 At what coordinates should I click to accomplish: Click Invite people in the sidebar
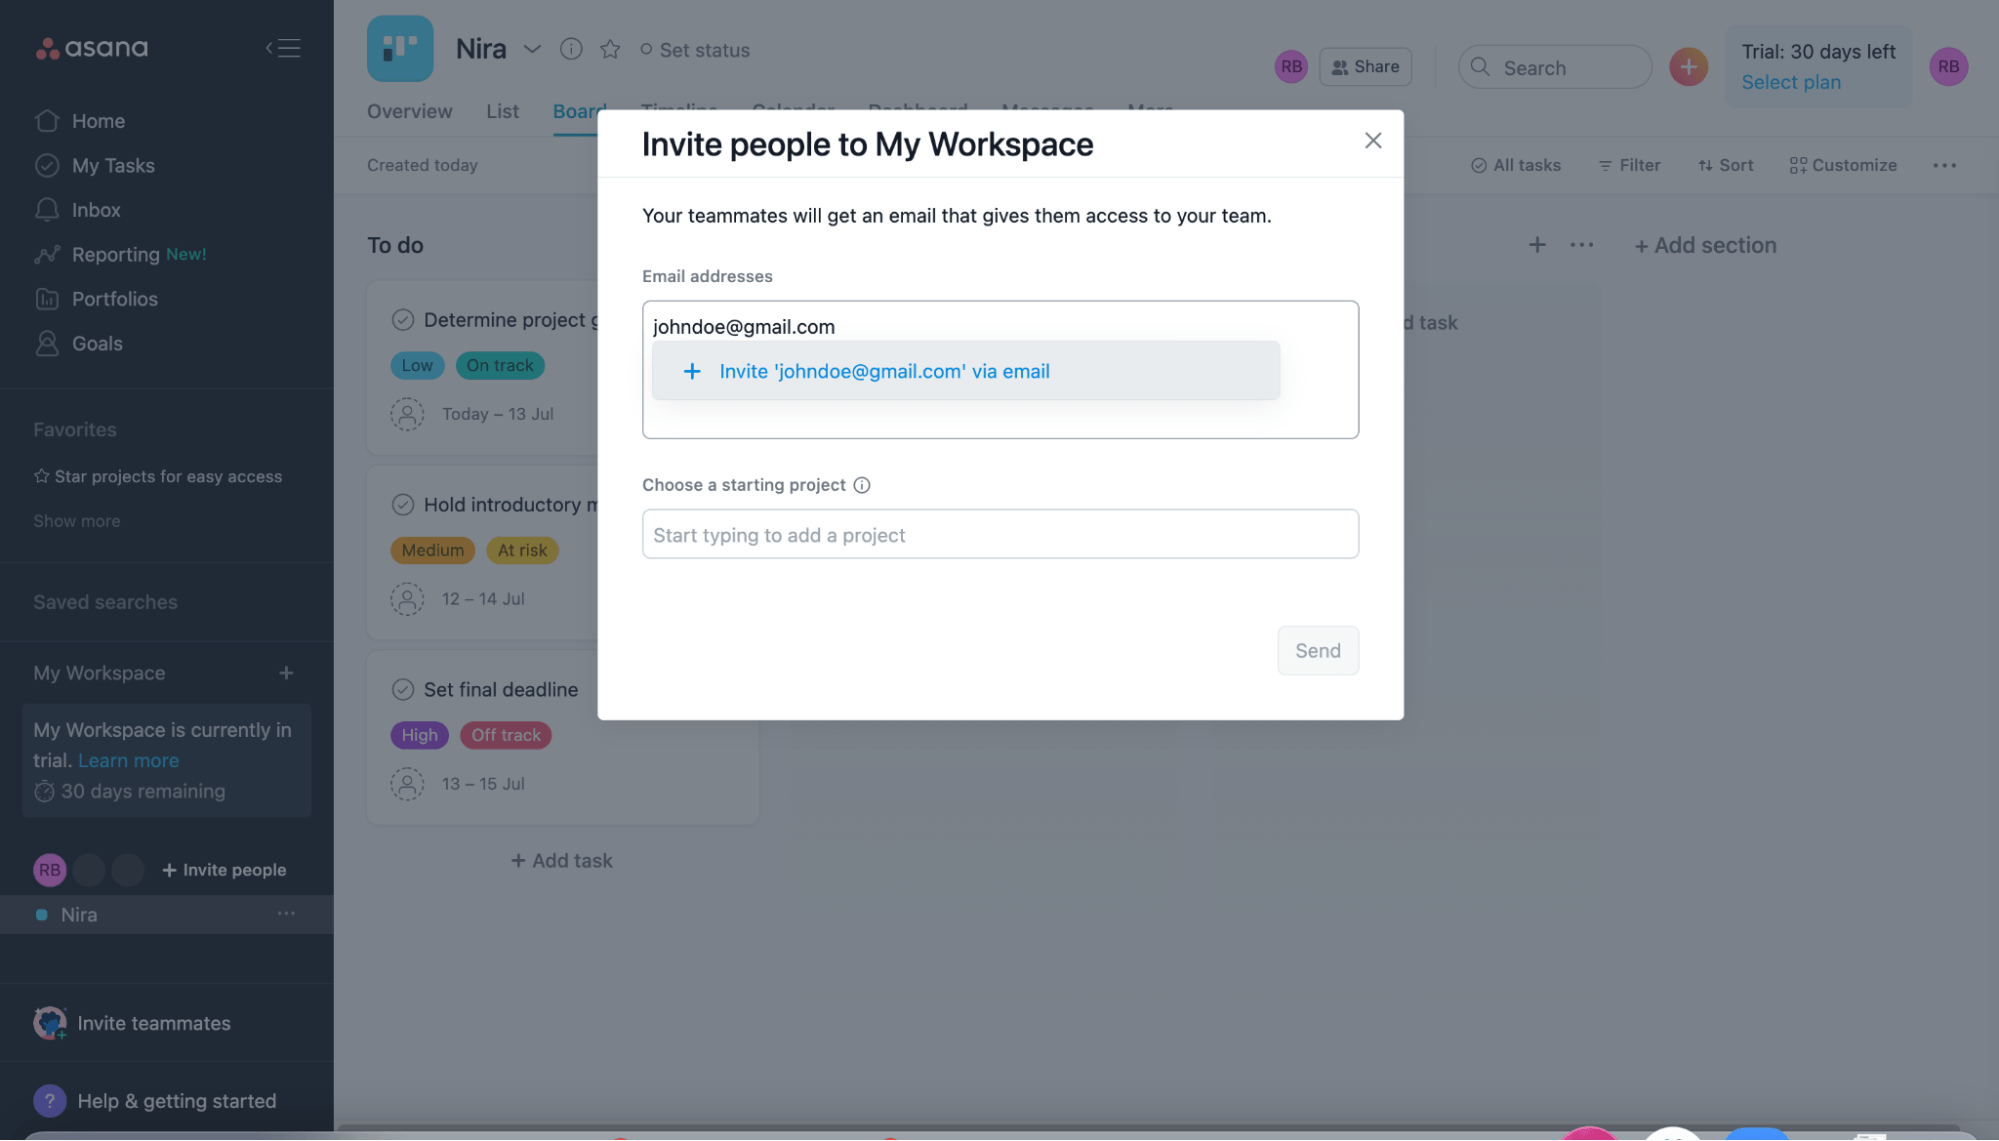pyautogui.click(x=224, y=871)
